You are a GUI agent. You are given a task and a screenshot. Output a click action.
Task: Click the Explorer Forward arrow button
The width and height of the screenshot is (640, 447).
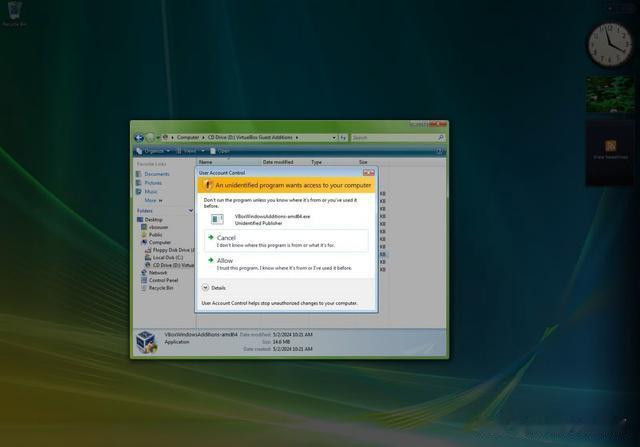[150, 138]
